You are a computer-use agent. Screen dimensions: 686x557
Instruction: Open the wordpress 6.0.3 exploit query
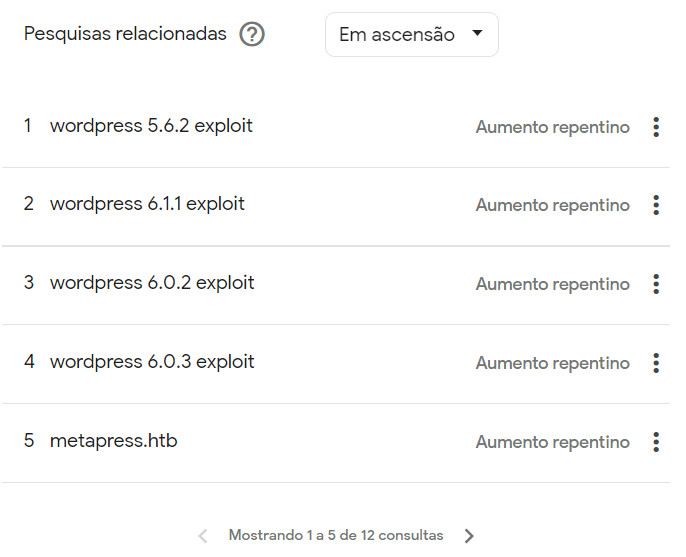(152, 362)
